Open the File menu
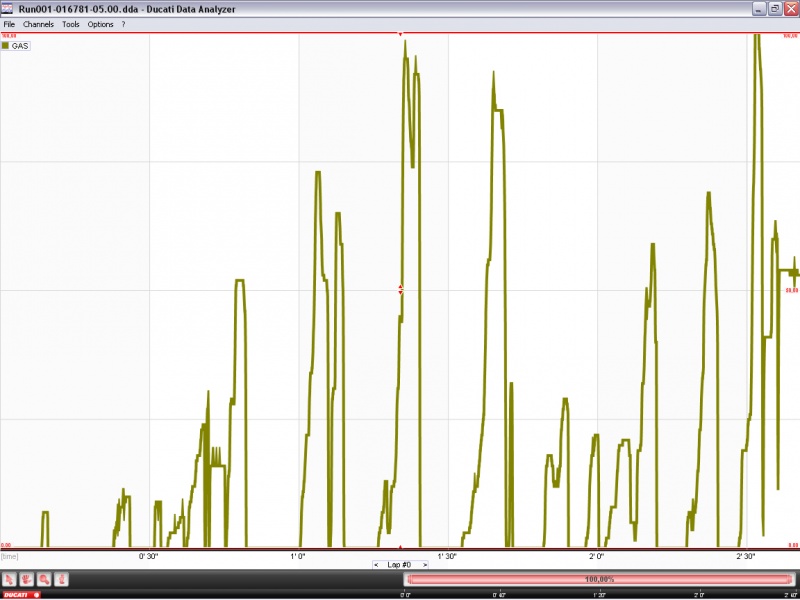This screenshot has height=600, width=800. (9, 24)
